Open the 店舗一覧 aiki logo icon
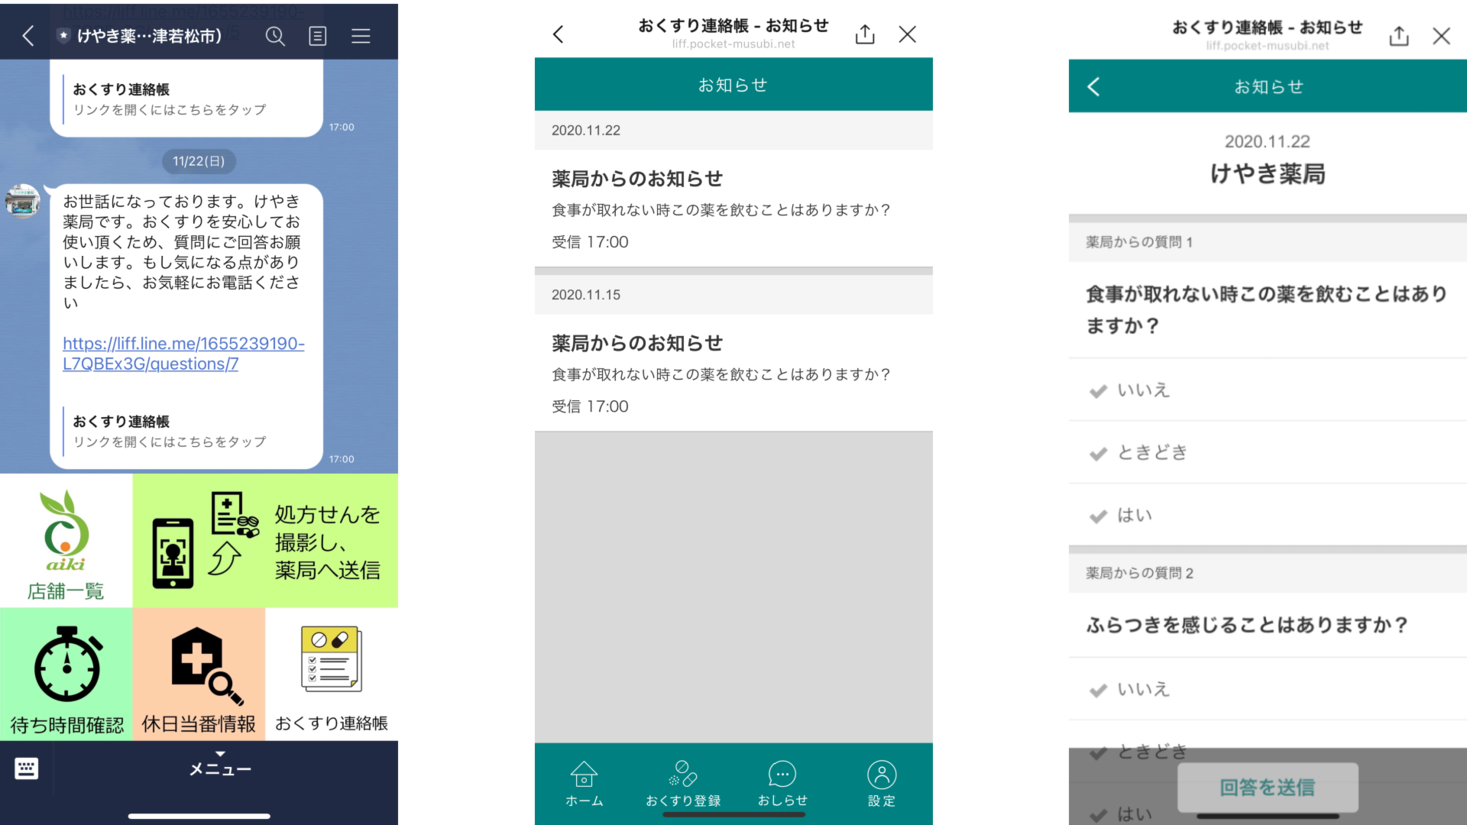This screenshot has width=1467, height=825. click(x=65, y=530)
